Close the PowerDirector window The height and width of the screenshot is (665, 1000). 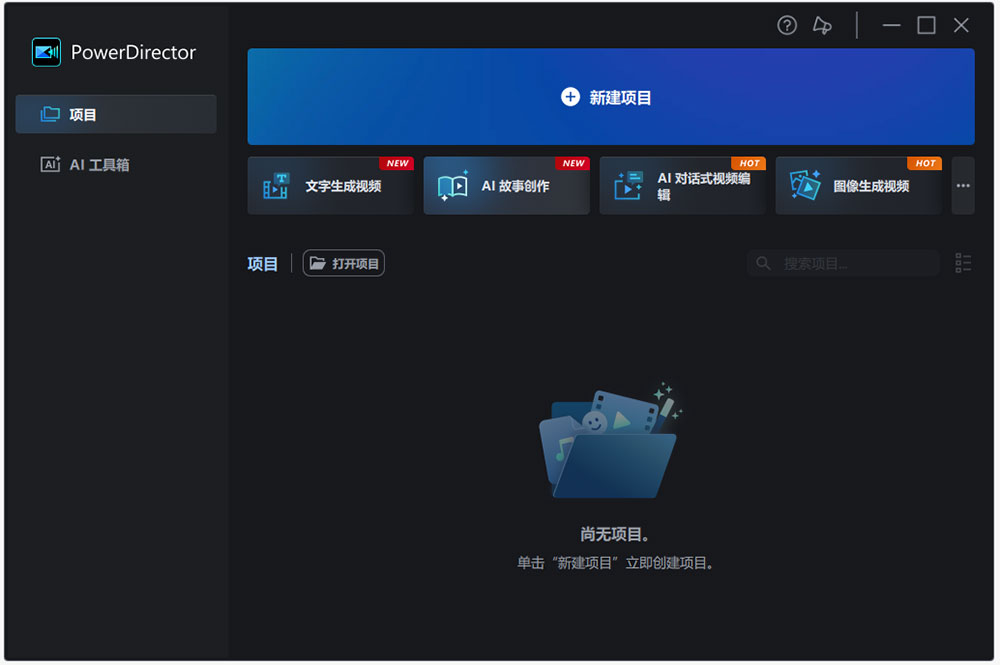tap(961, 26)
